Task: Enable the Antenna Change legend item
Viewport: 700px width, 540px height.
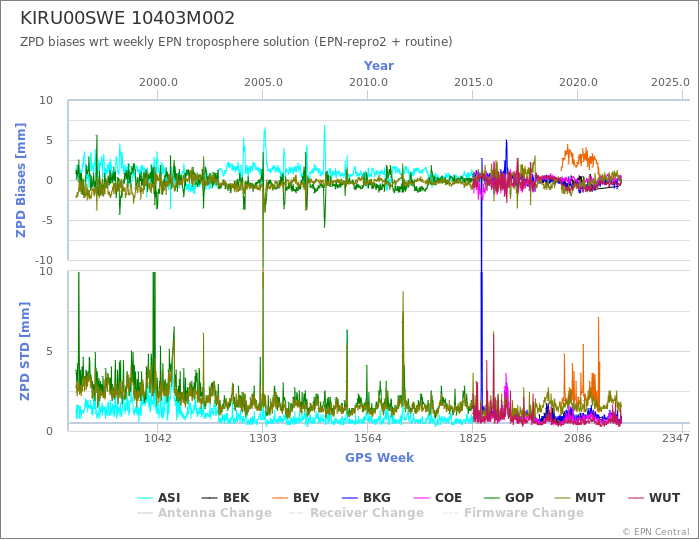Action: click(x=204, y=513)
